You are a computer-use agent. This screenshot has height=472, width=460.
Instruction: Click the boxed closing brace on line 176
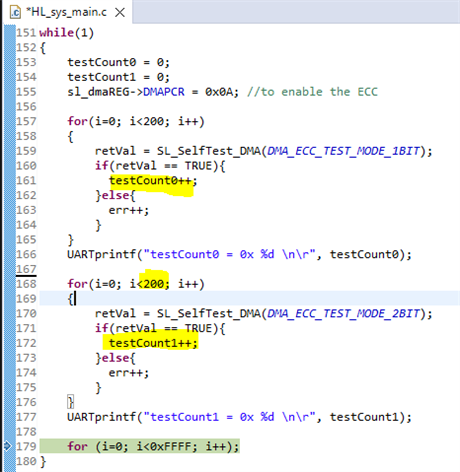click(70, 402)
